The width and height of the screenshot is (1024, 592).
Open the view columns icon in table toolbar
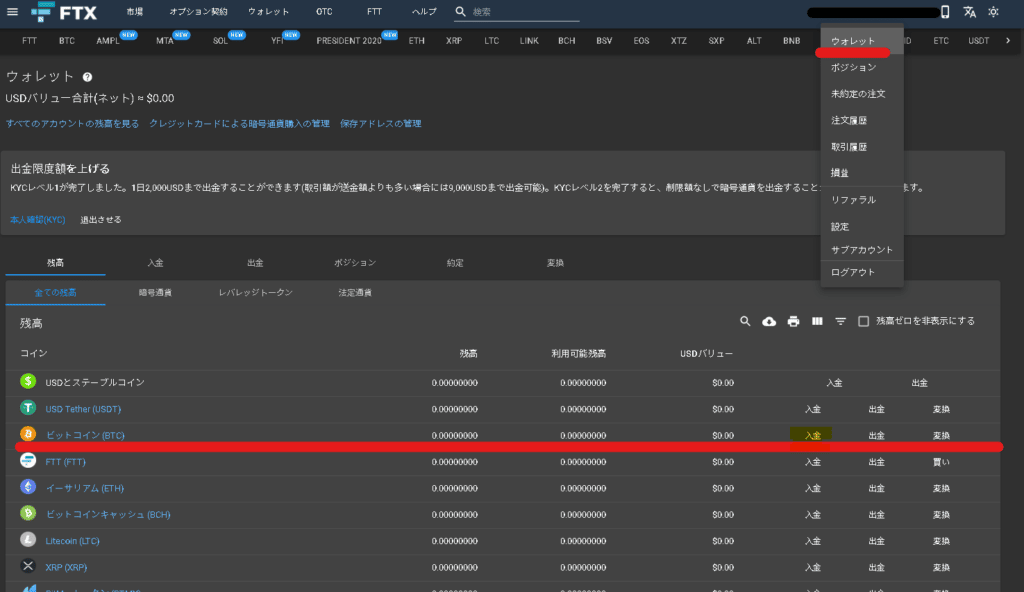pyautogui.click(x=817, y=321)
